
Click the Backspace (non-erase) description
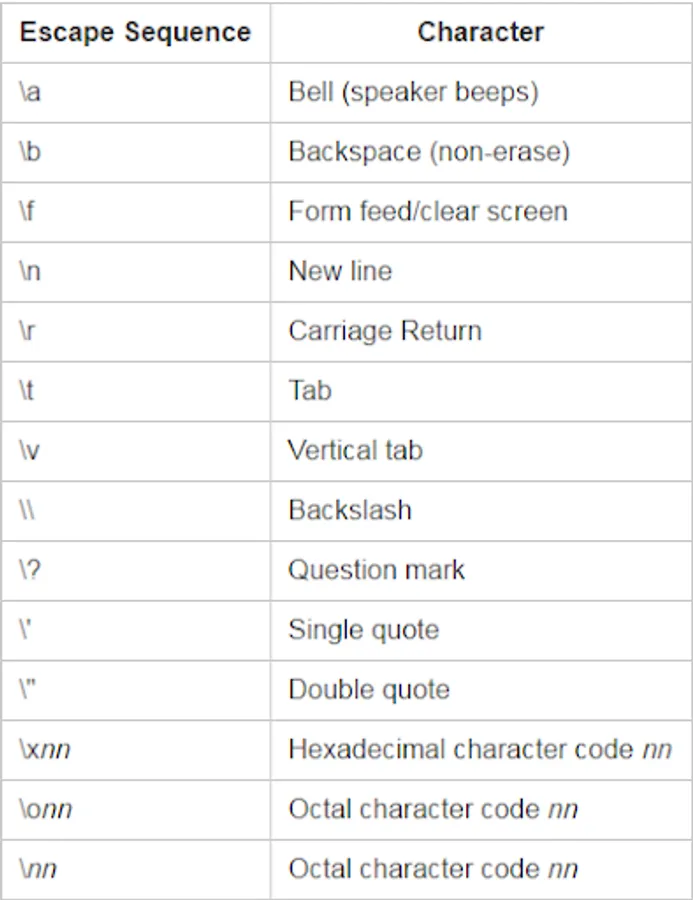[x=429, y=152]
